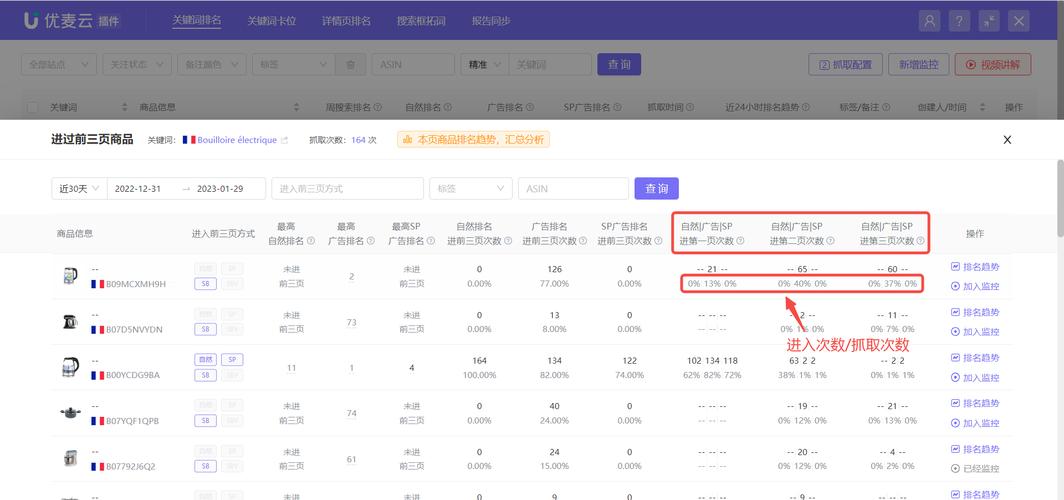The width and height of the screenshot is (1064, 500).
Task: Click help icon beside 进第一页次数 header
Action: (x=741, y=241)
